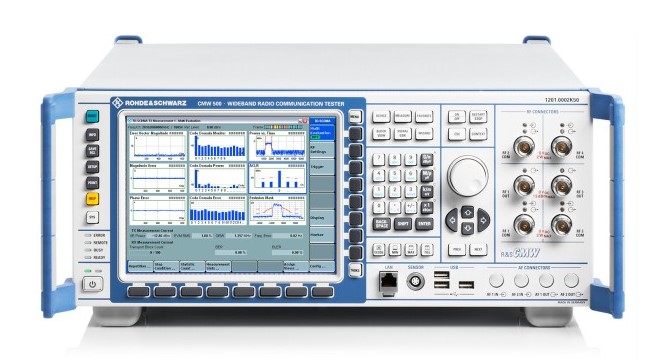This screenshot has width=649, height=360.
Task: Hit the PRINT hardkey
Action: click(92, 183)
